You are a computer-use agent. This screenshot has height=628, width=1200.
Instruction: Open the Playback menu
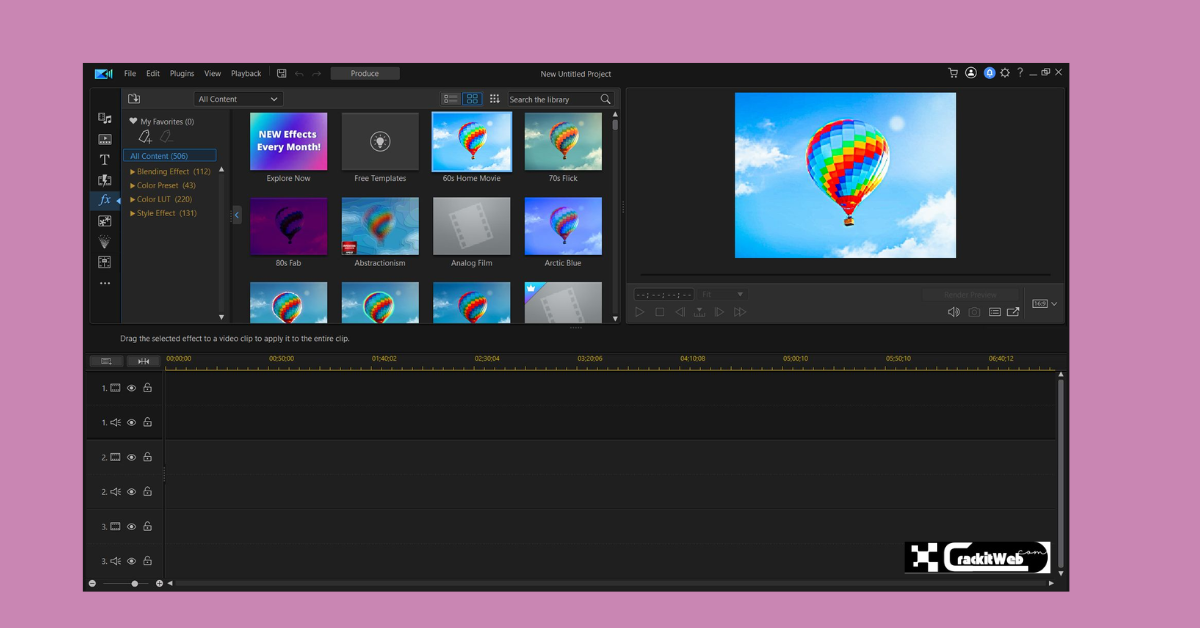tap(245, 72)
